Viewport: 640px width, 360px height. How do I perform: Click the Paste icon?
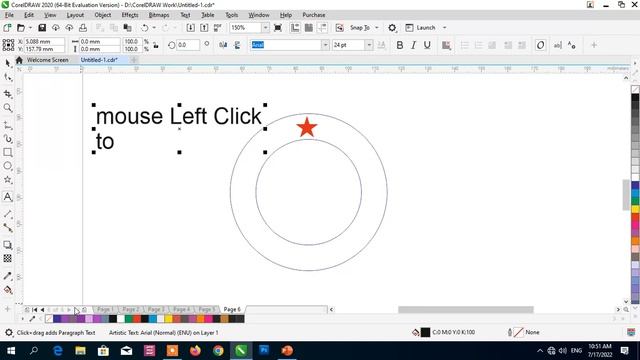pos(128,28)
